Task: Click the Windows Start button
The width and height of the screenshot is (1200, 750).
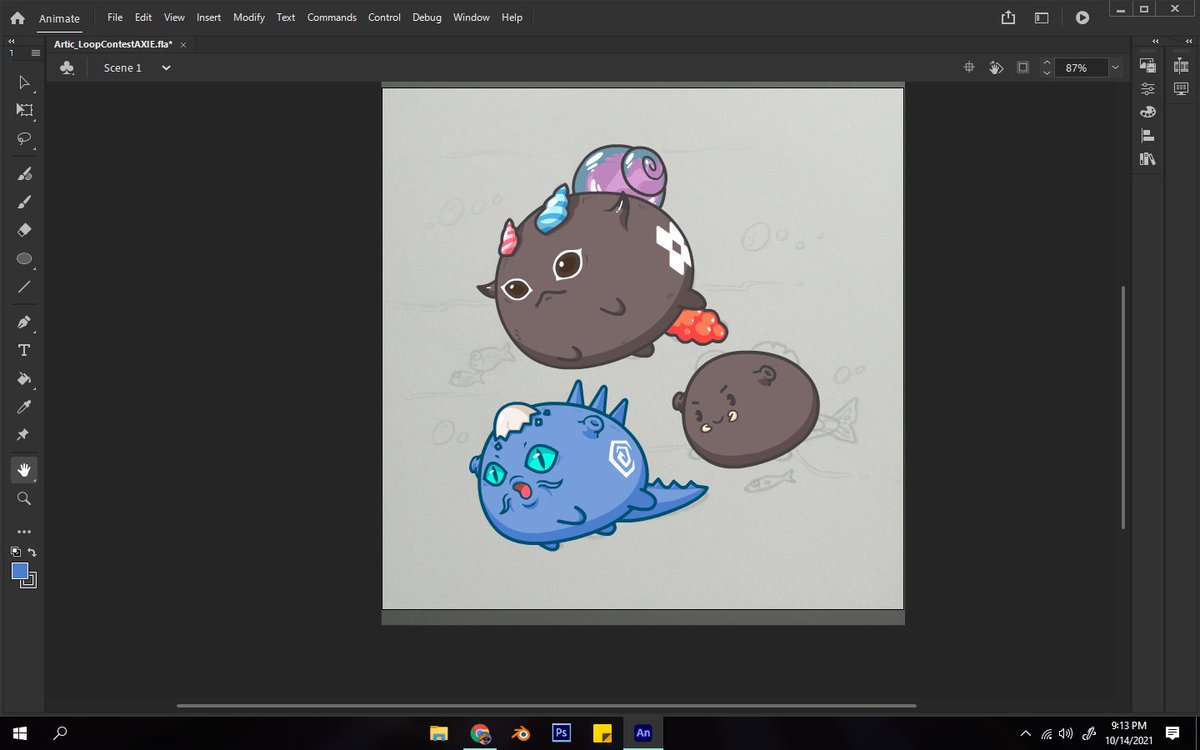Action: (18, 733)
